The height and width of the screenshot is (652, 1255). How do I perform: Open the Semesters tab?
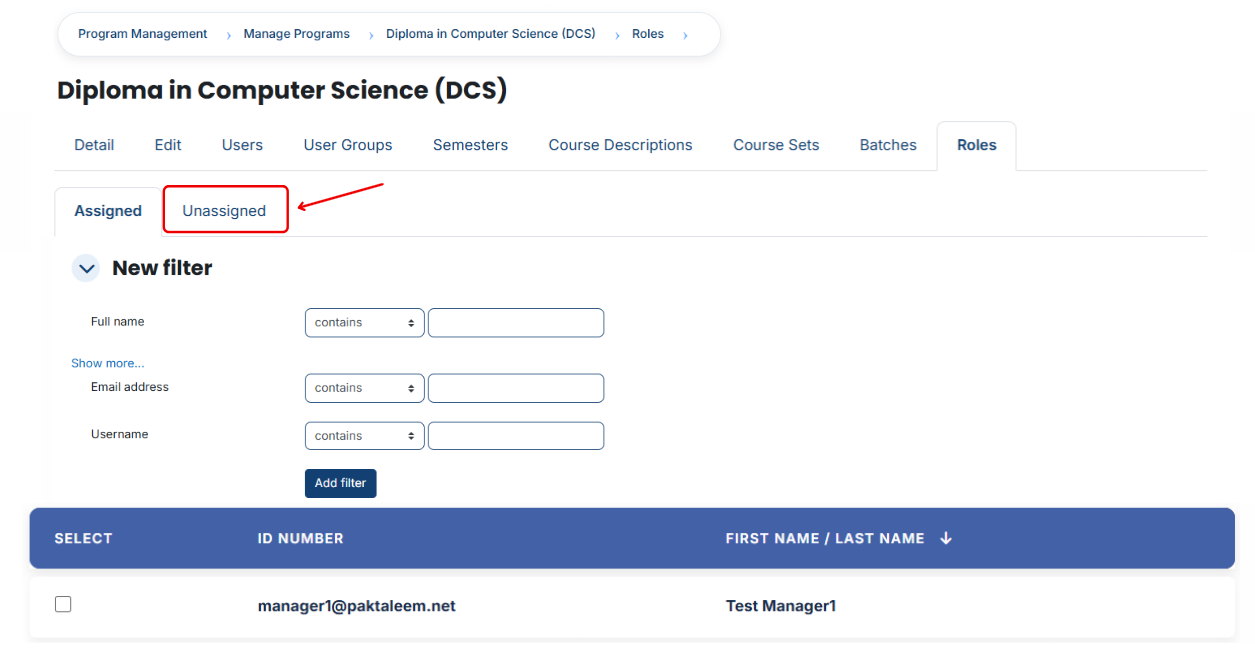[470, 145]
